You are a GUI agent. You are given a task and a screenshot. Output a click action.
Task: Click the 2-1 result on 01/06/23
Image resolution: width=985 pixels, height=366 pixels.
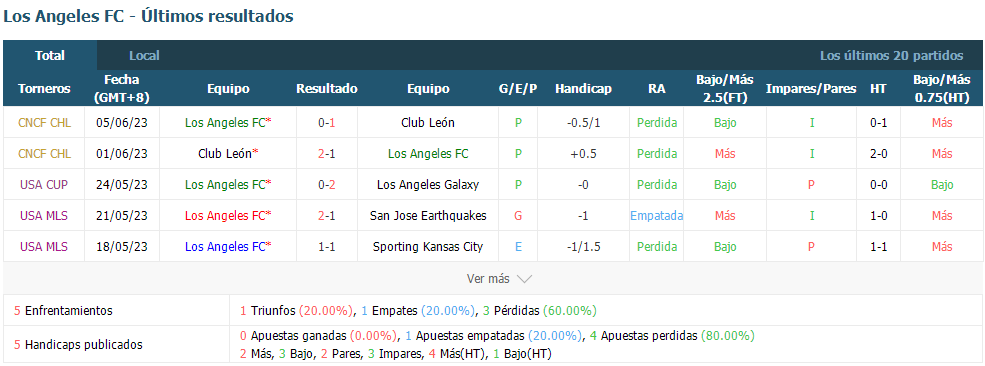[x=327, y=154]
